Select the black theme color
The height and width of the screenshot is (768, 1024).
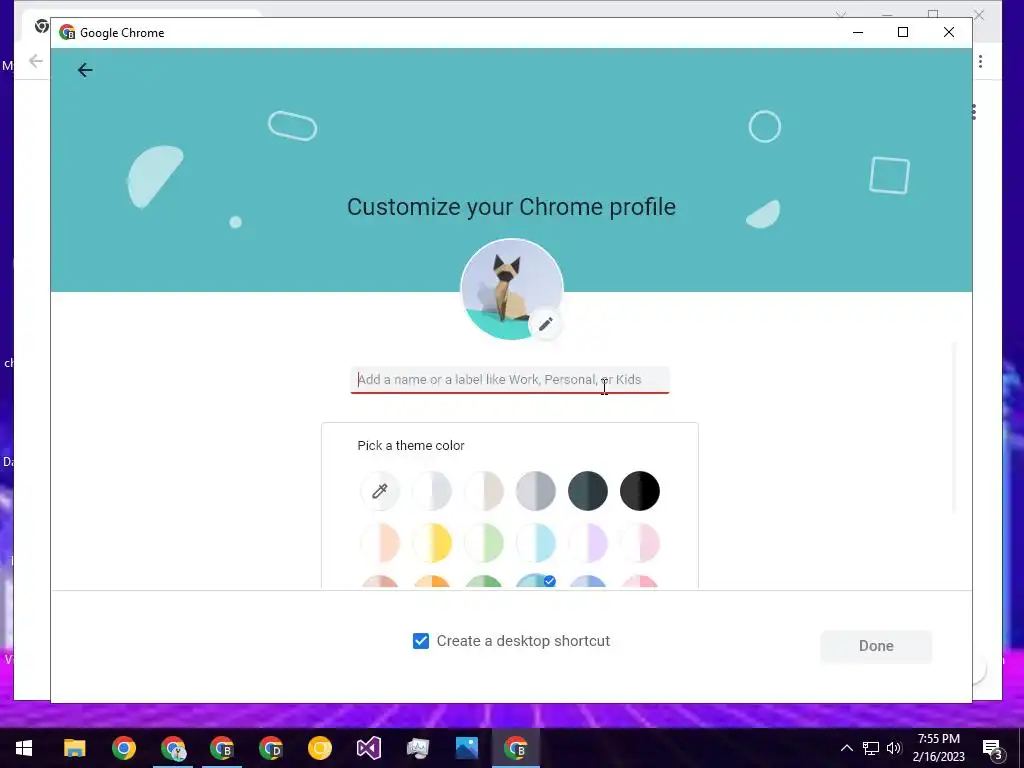pos(639,490)
